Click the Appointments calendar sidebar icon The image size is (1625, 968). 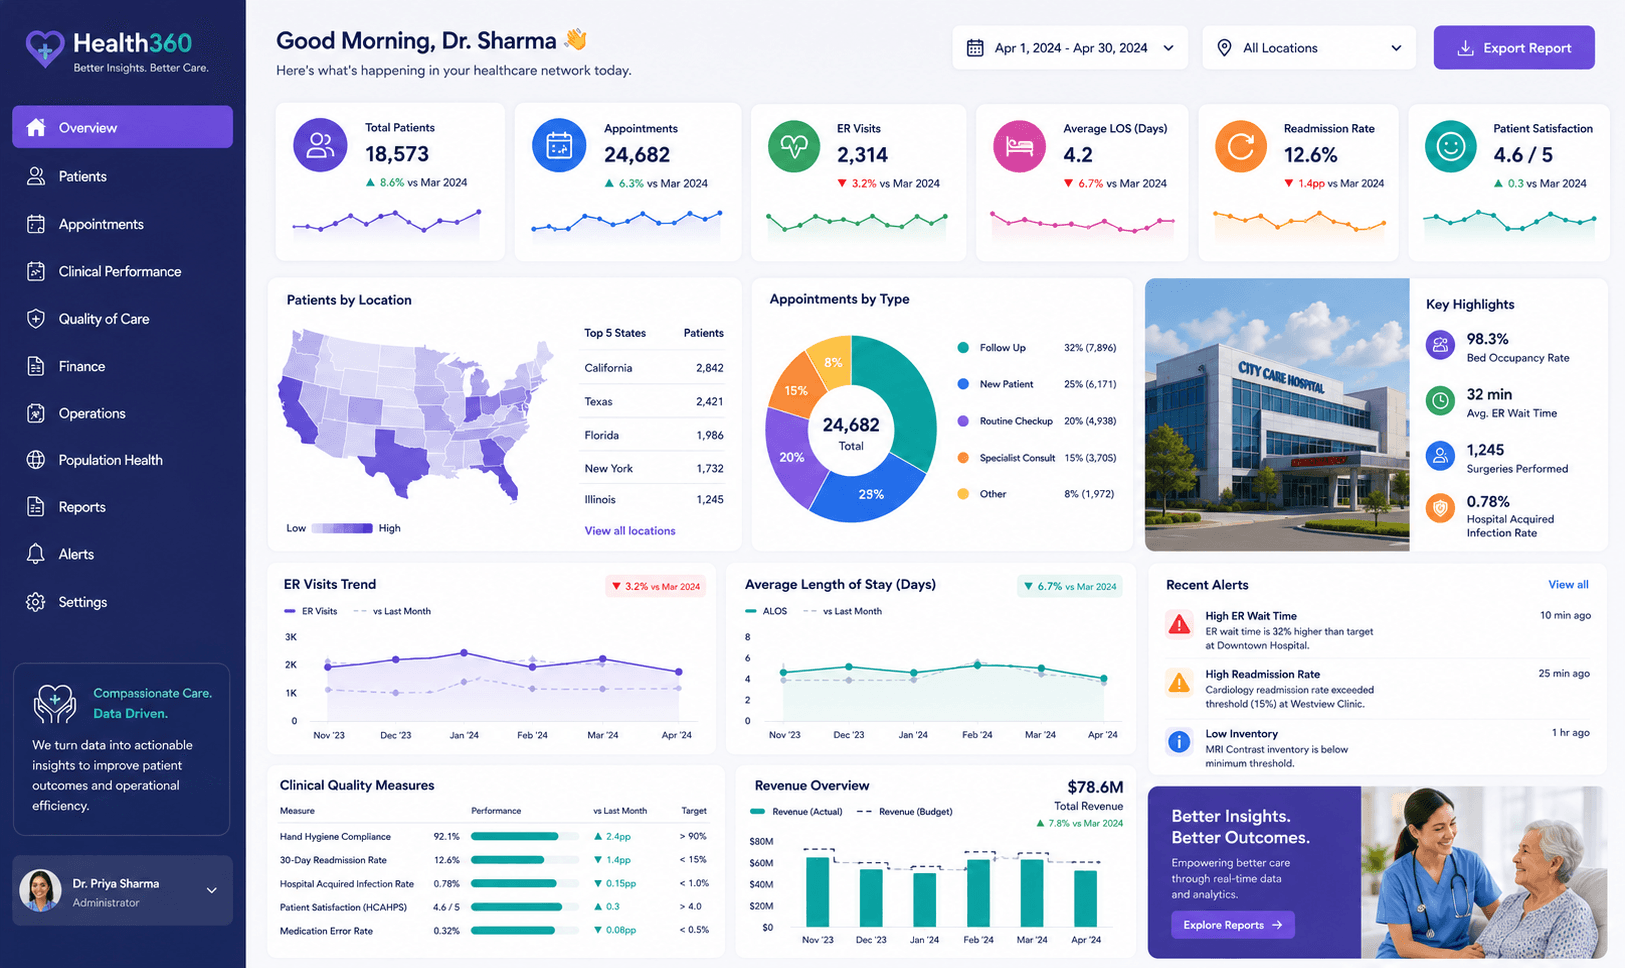(x=36, y=224)
